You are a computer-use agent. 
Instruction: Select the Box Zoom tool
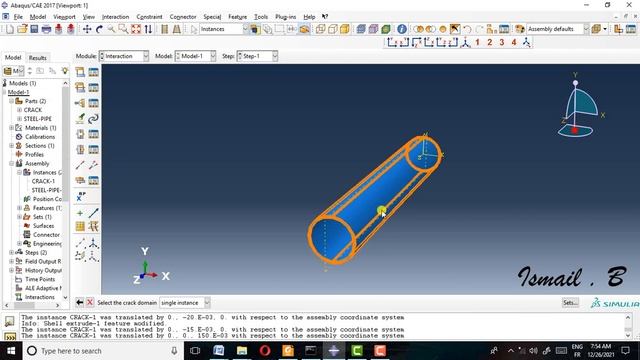123,29
